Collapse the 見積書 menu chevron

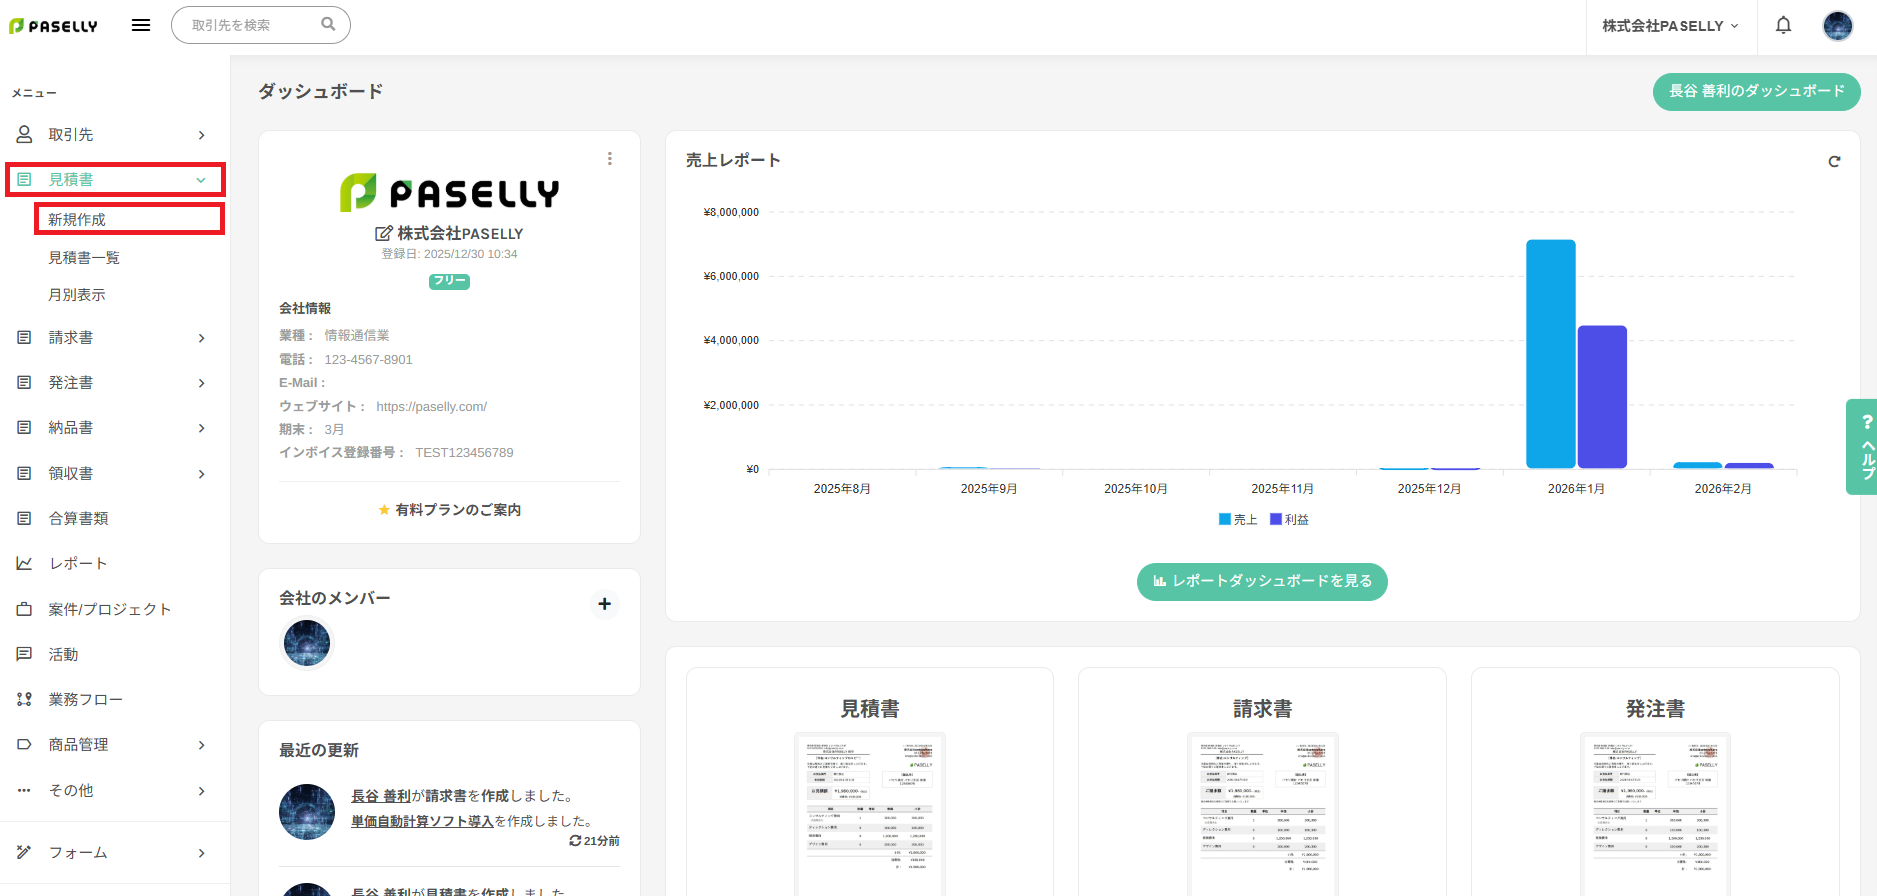pyautogui.click(x=201, y=180)
